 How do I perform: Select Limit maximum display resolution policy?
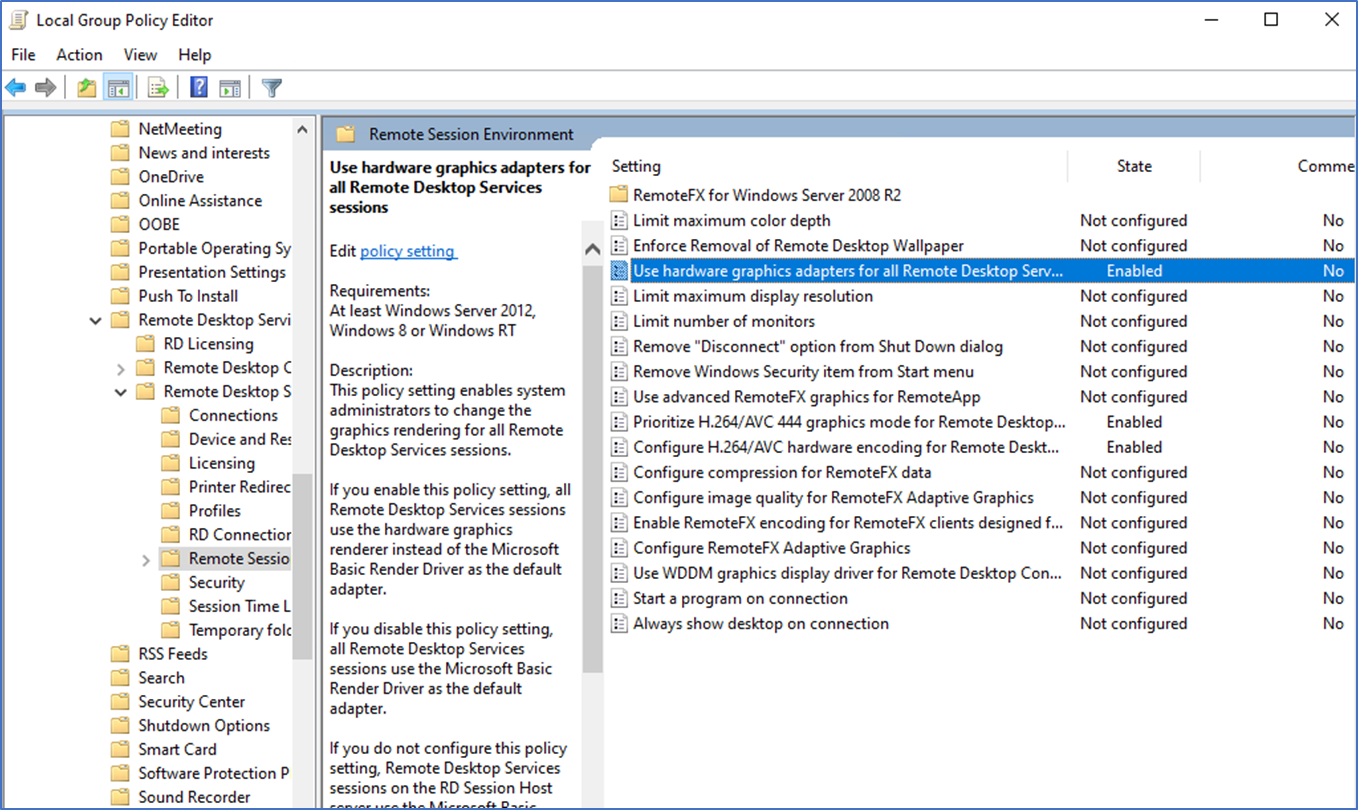tap(753, 297)
